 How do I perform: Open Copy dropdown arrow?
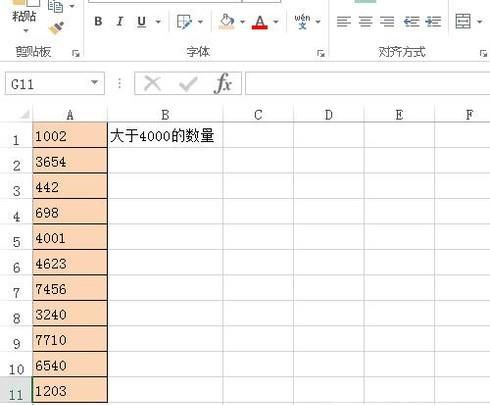click(x=72, y=6)
